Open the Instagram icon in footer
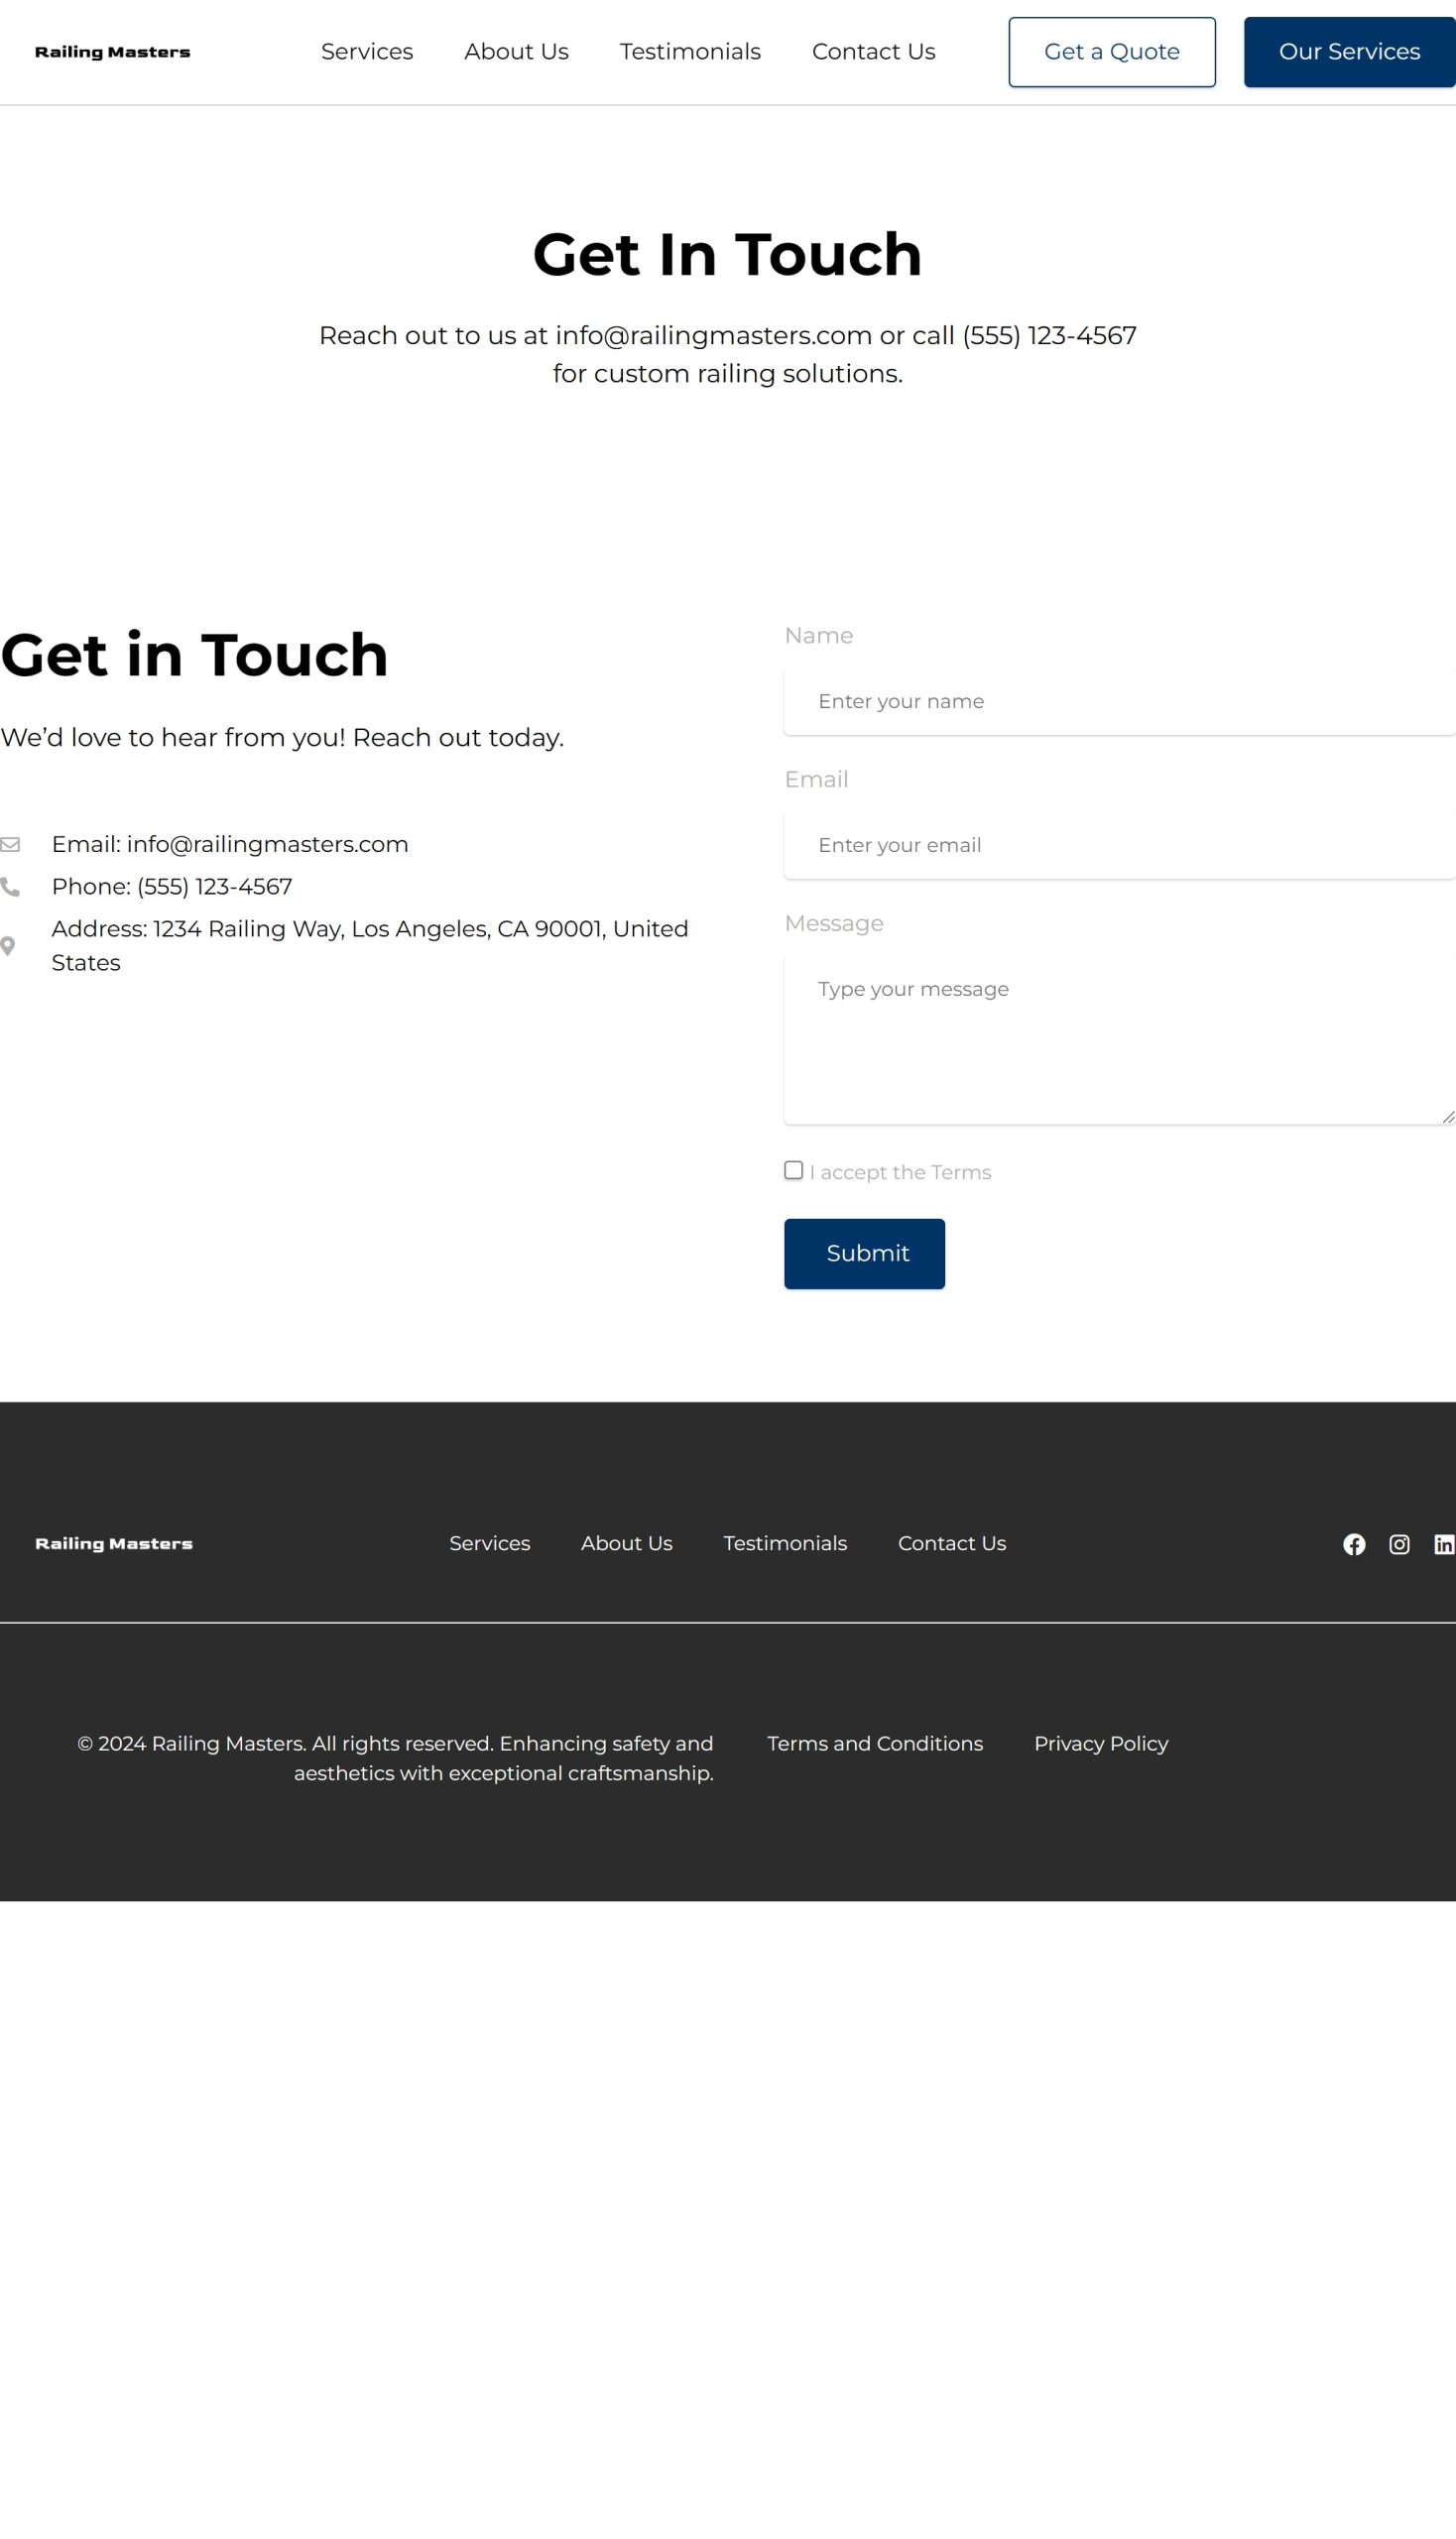 pyautogui.click(x=1399, y=1544)
